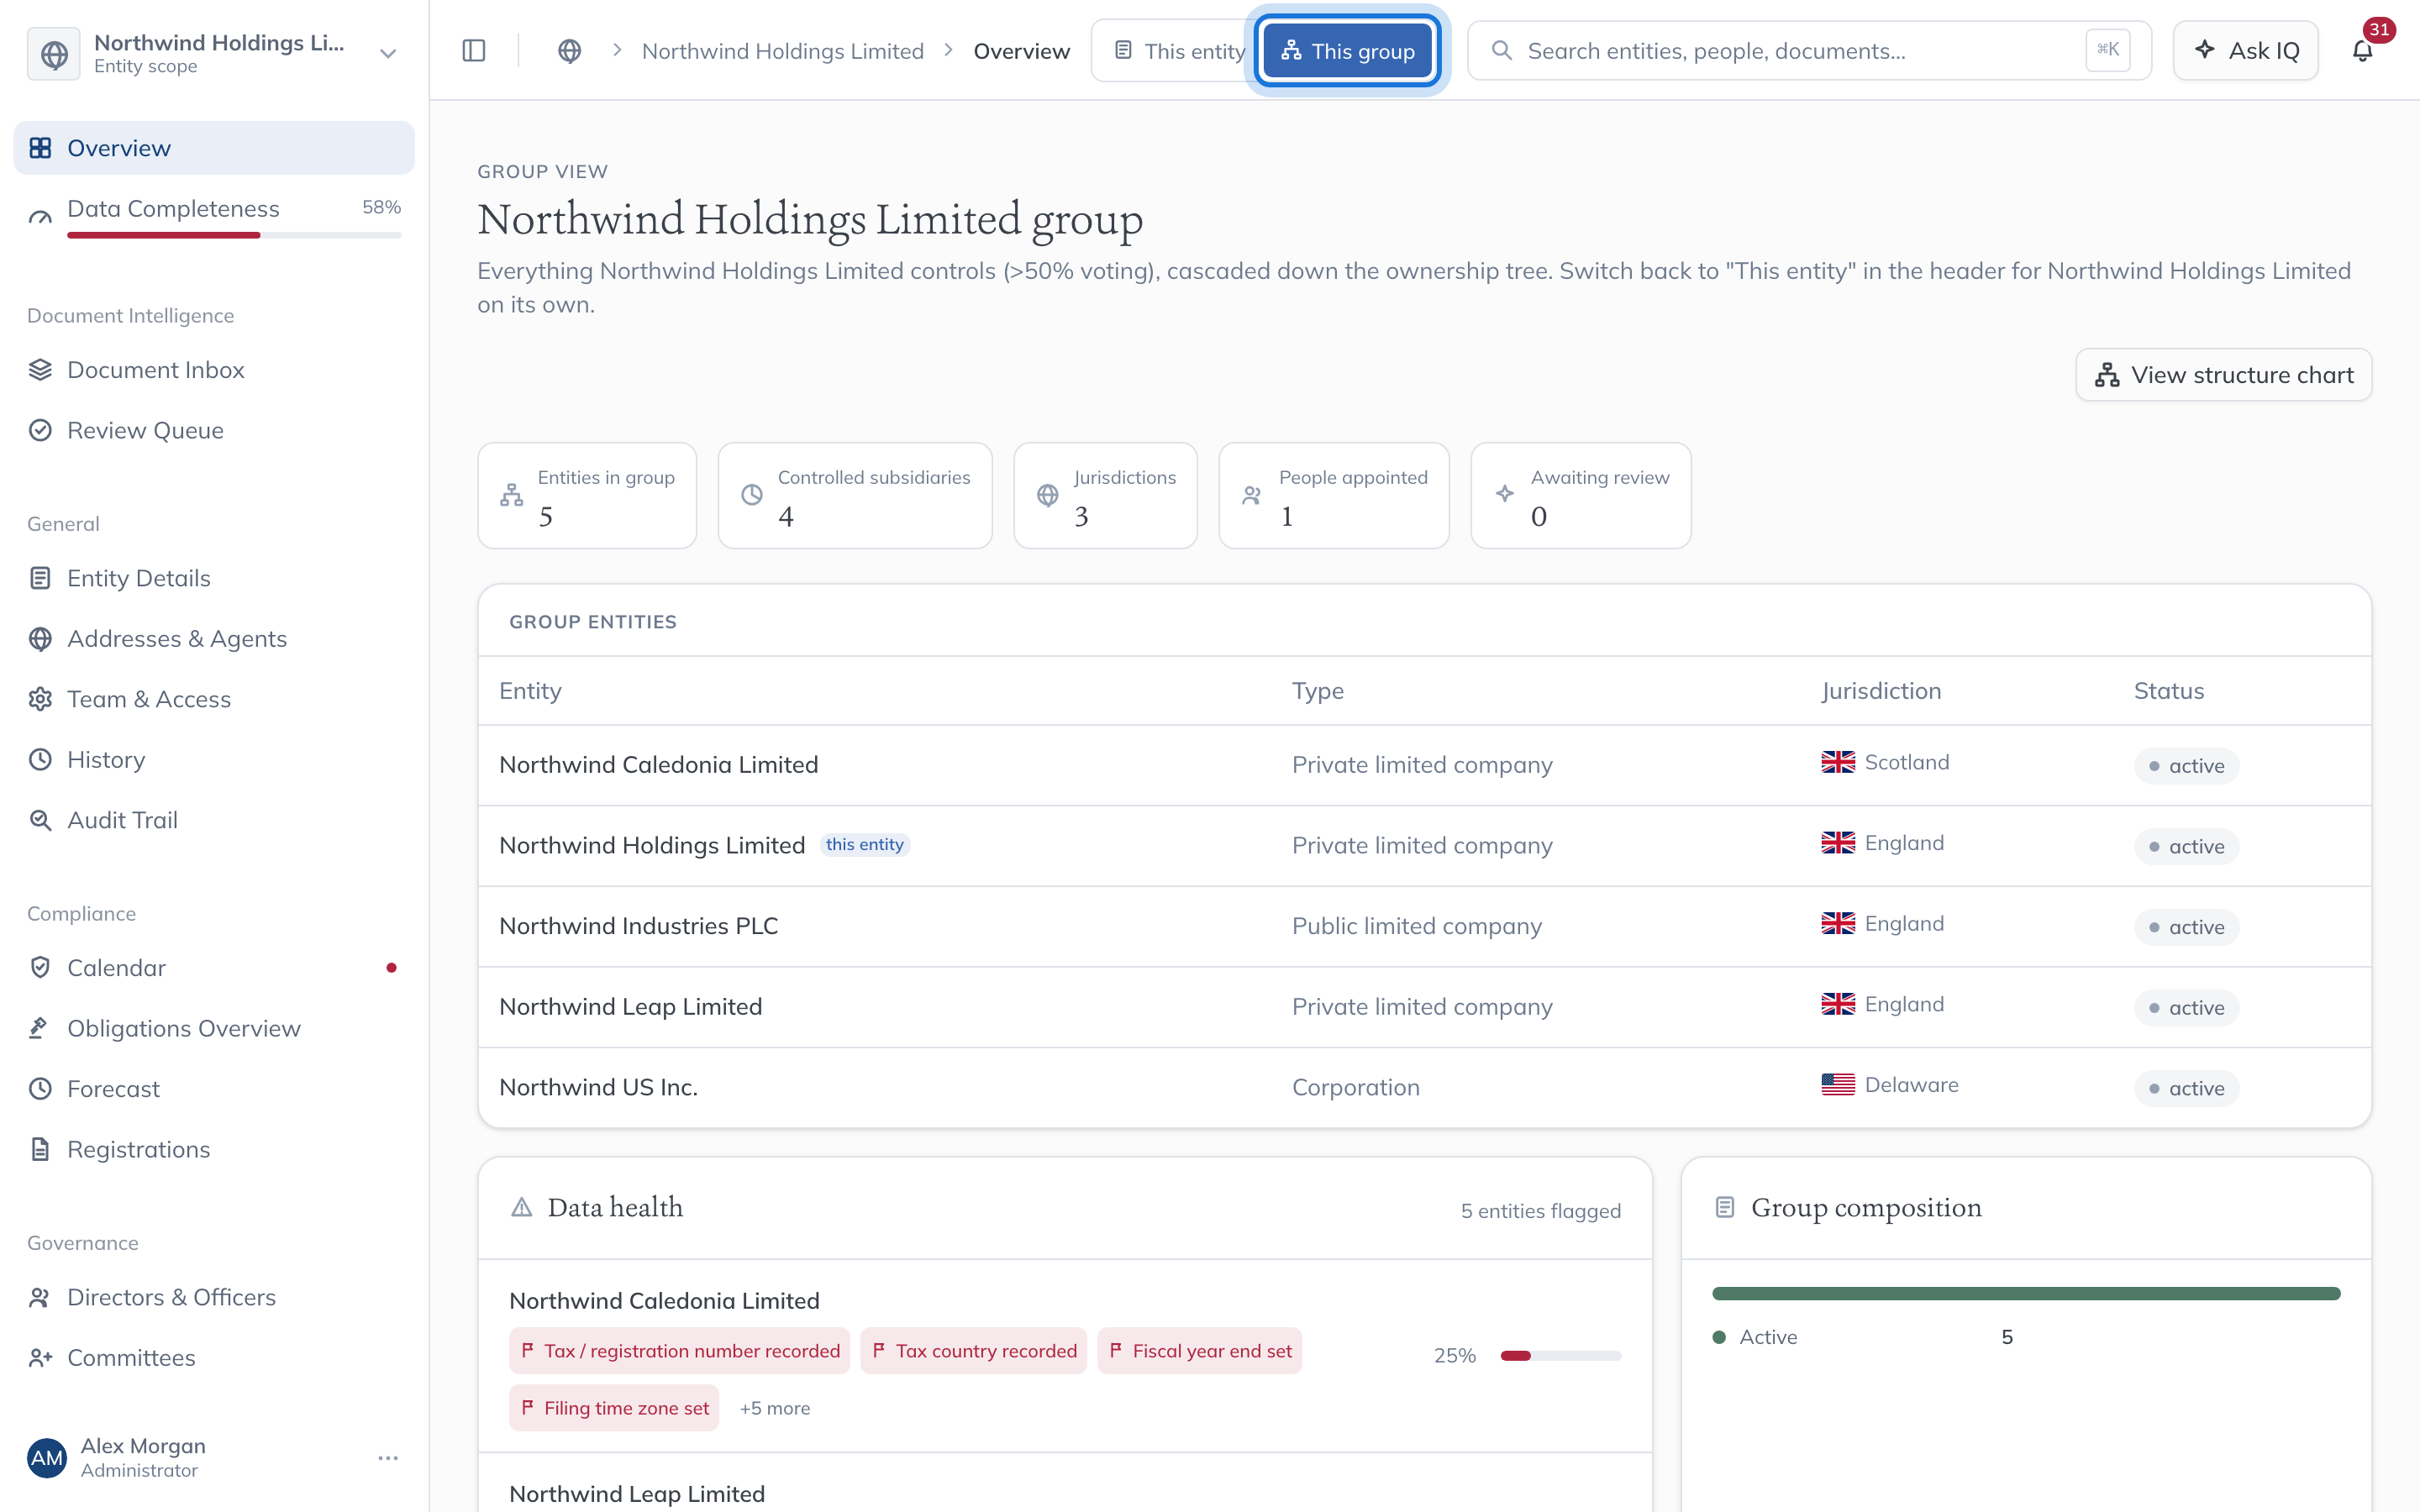Click Northwind Holdings Limited breadcrumb link
The width and height of the screenshot is (2420, 1512).
point(782,51)
